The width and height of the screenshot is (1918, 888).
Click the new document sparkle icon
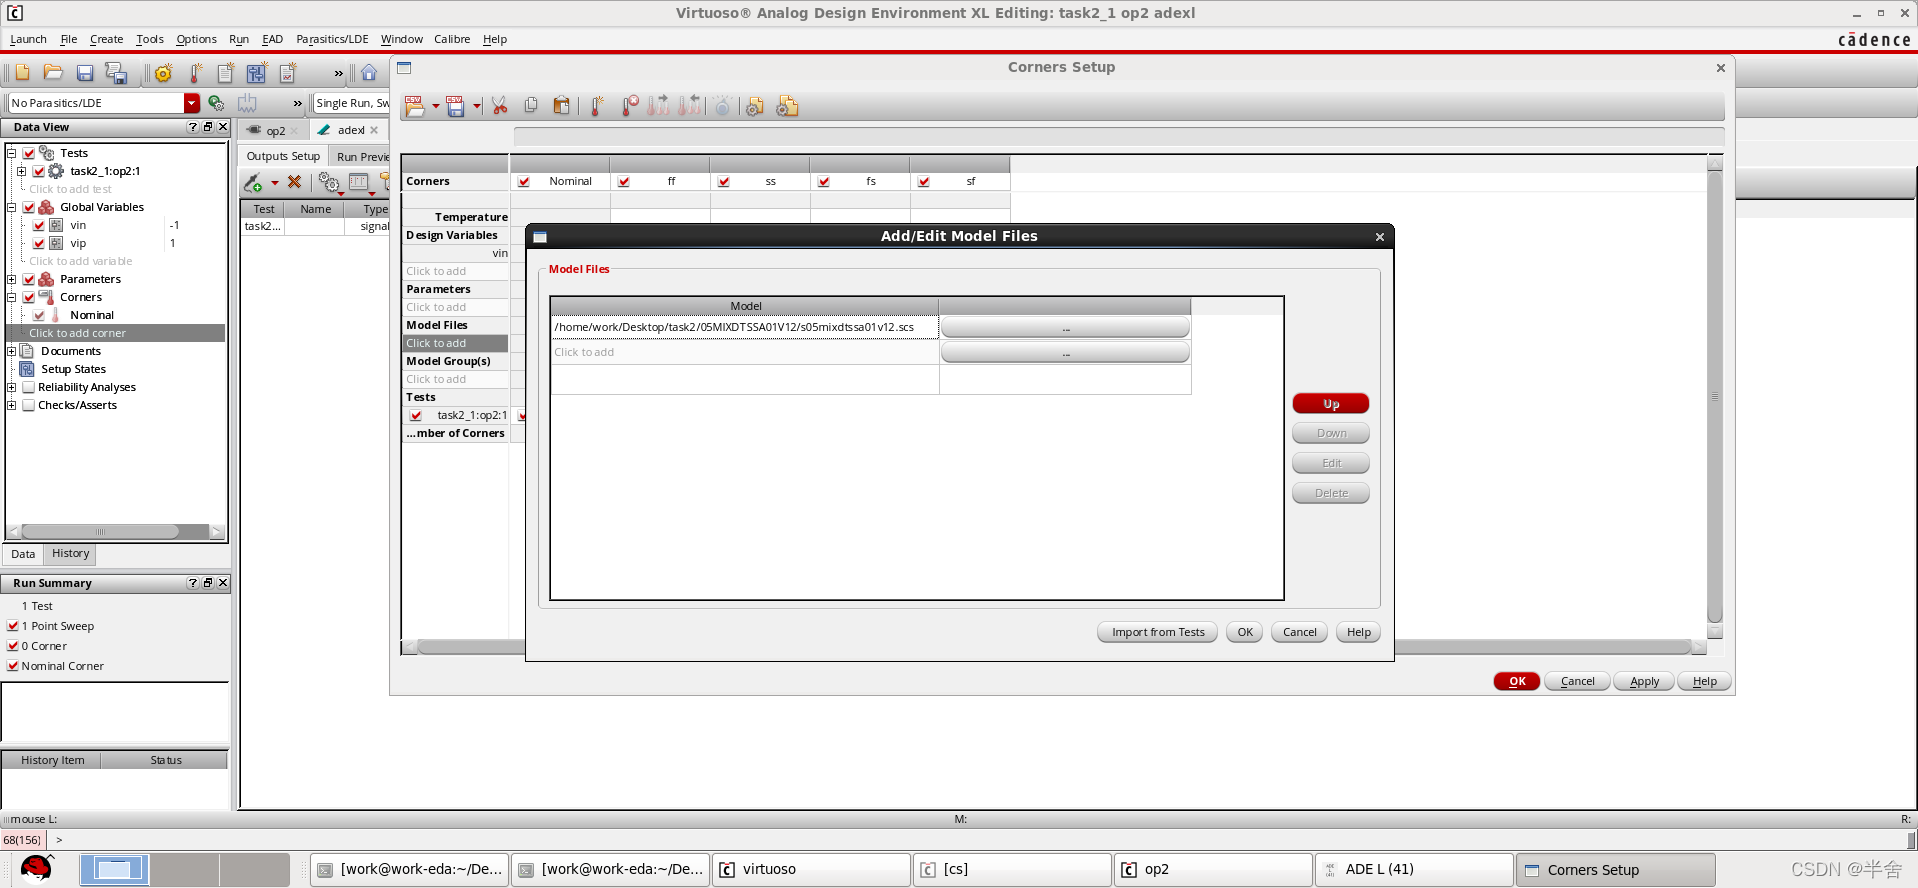(x=226, y=73)
